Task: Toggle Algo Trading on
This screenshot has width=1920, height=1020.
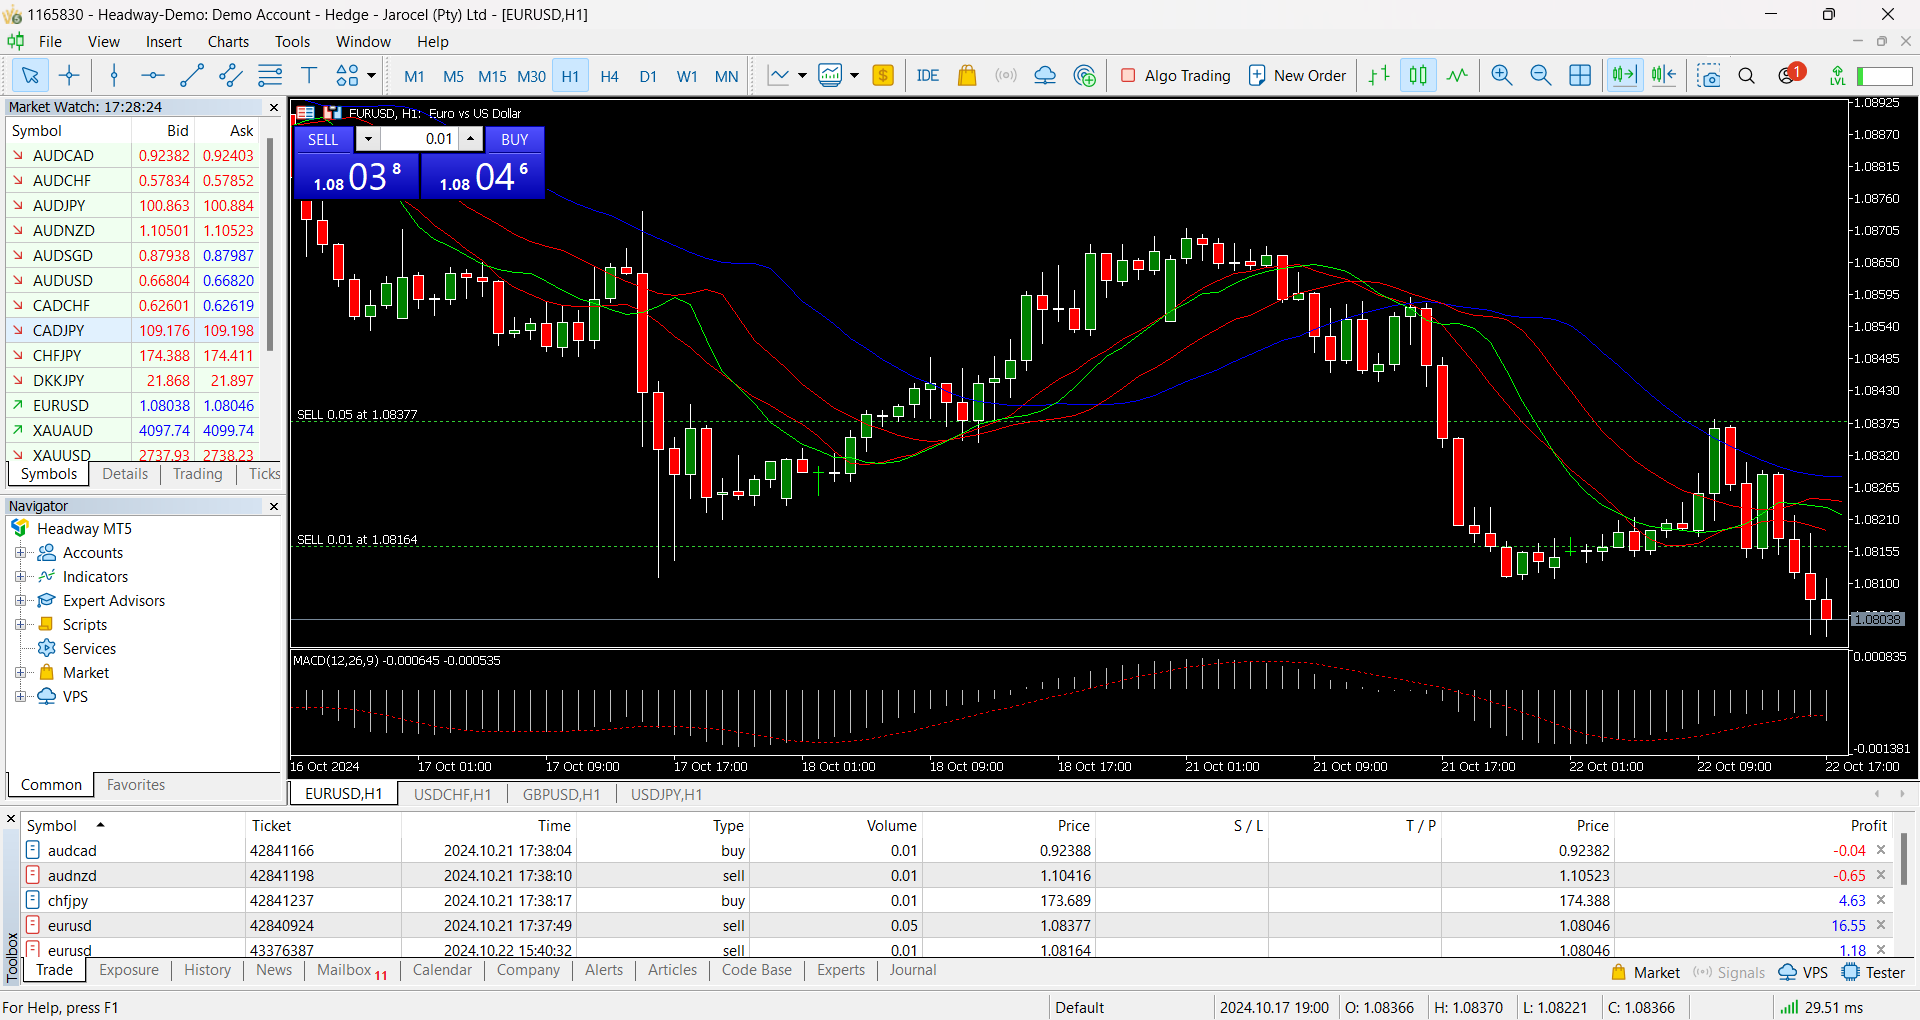Action: (1175, 76)
